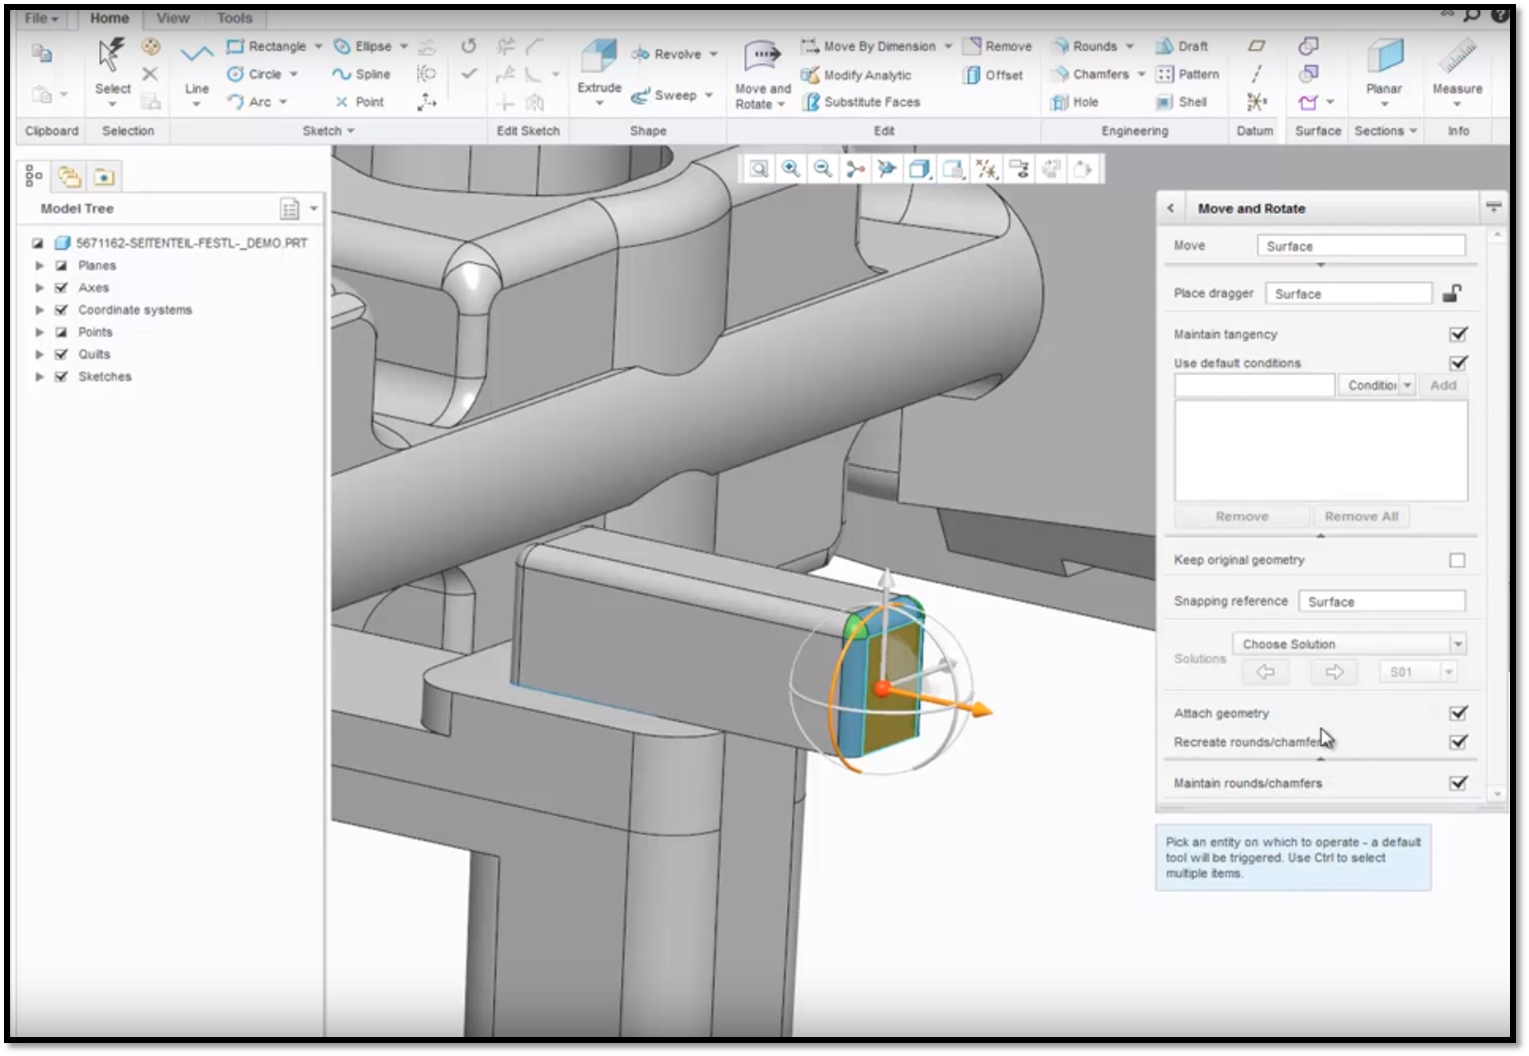
Task: Open the Rounds dropdown arrow
Action: click(x=1130, y=46)
